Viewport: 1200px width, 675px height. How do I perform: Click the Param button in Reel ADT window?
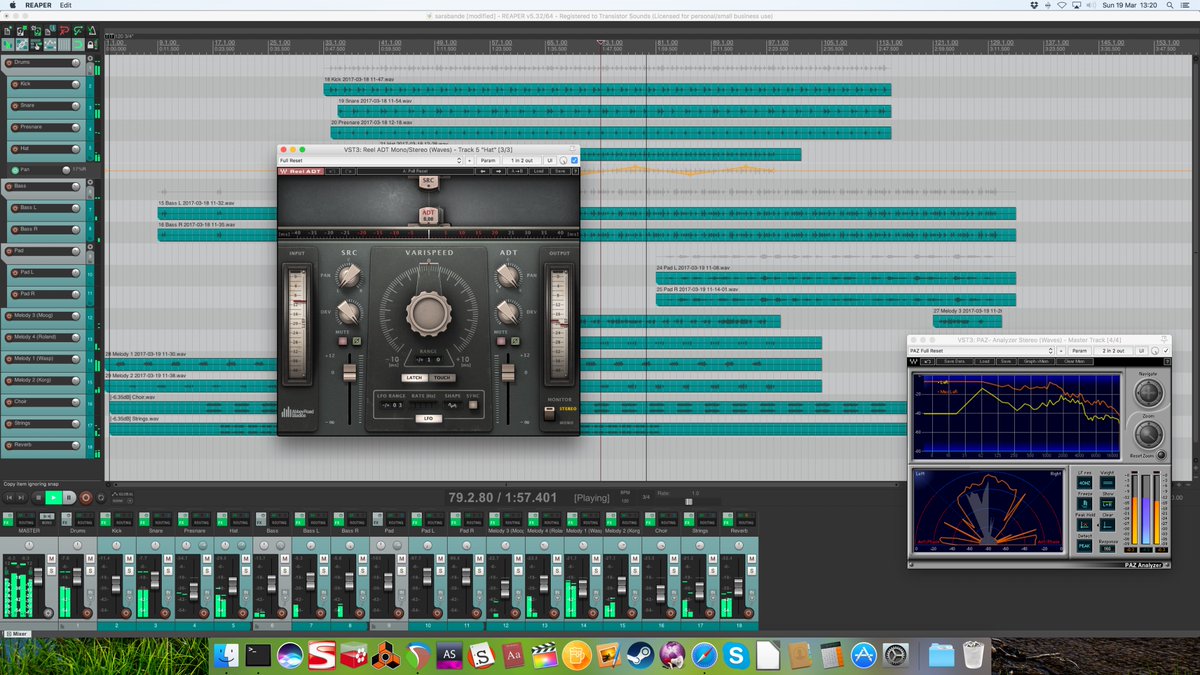pyautogui.click(x=488, y=160)
